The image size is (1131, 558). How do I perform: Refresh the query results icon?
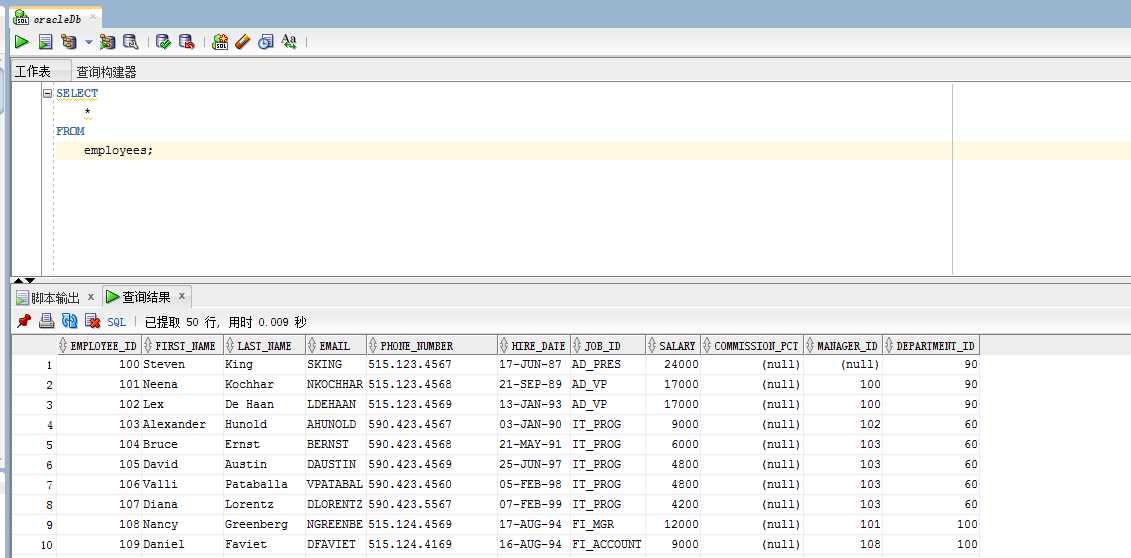[69, 322]
